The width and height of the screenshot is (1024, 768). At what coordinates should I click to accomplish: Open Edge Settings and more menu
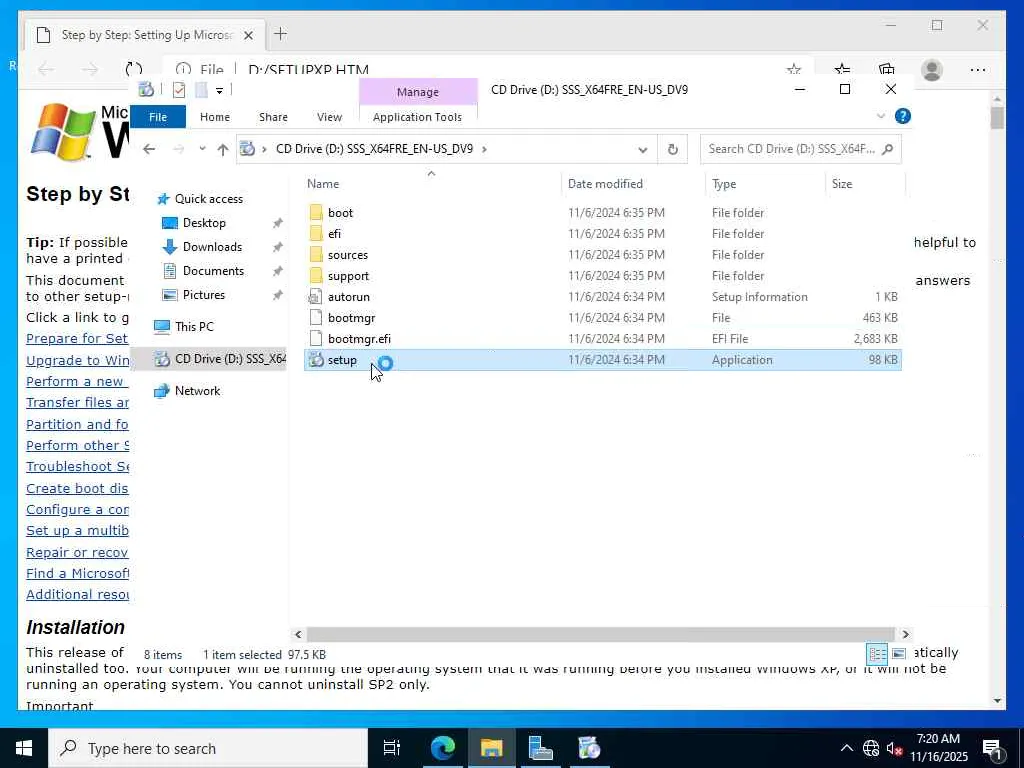tap(978, 70)
